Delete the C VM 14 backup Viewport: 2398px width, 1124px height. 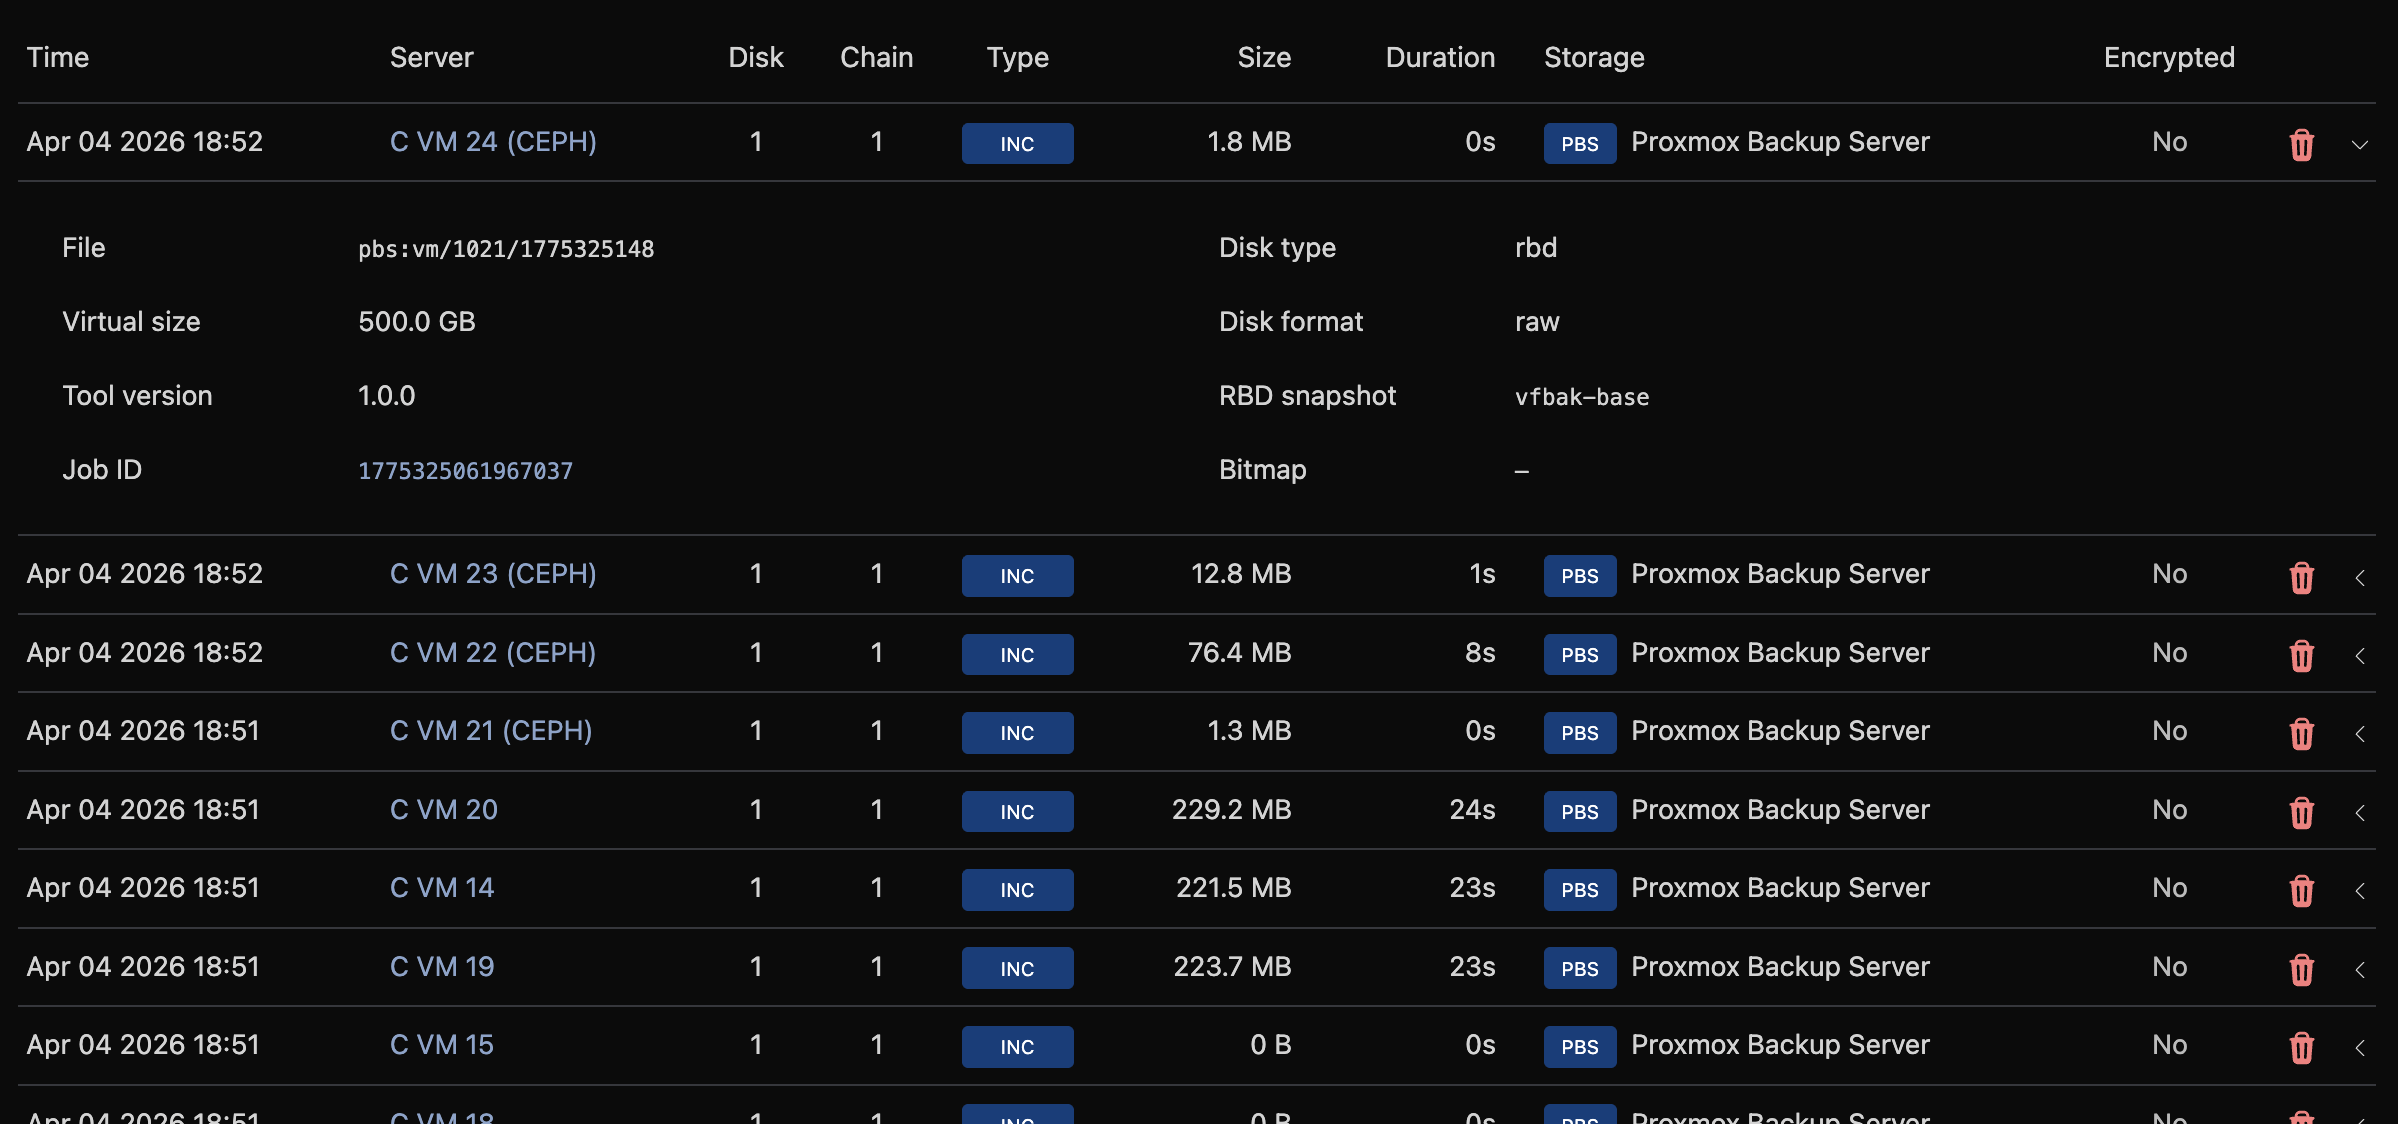[2301, 891]
